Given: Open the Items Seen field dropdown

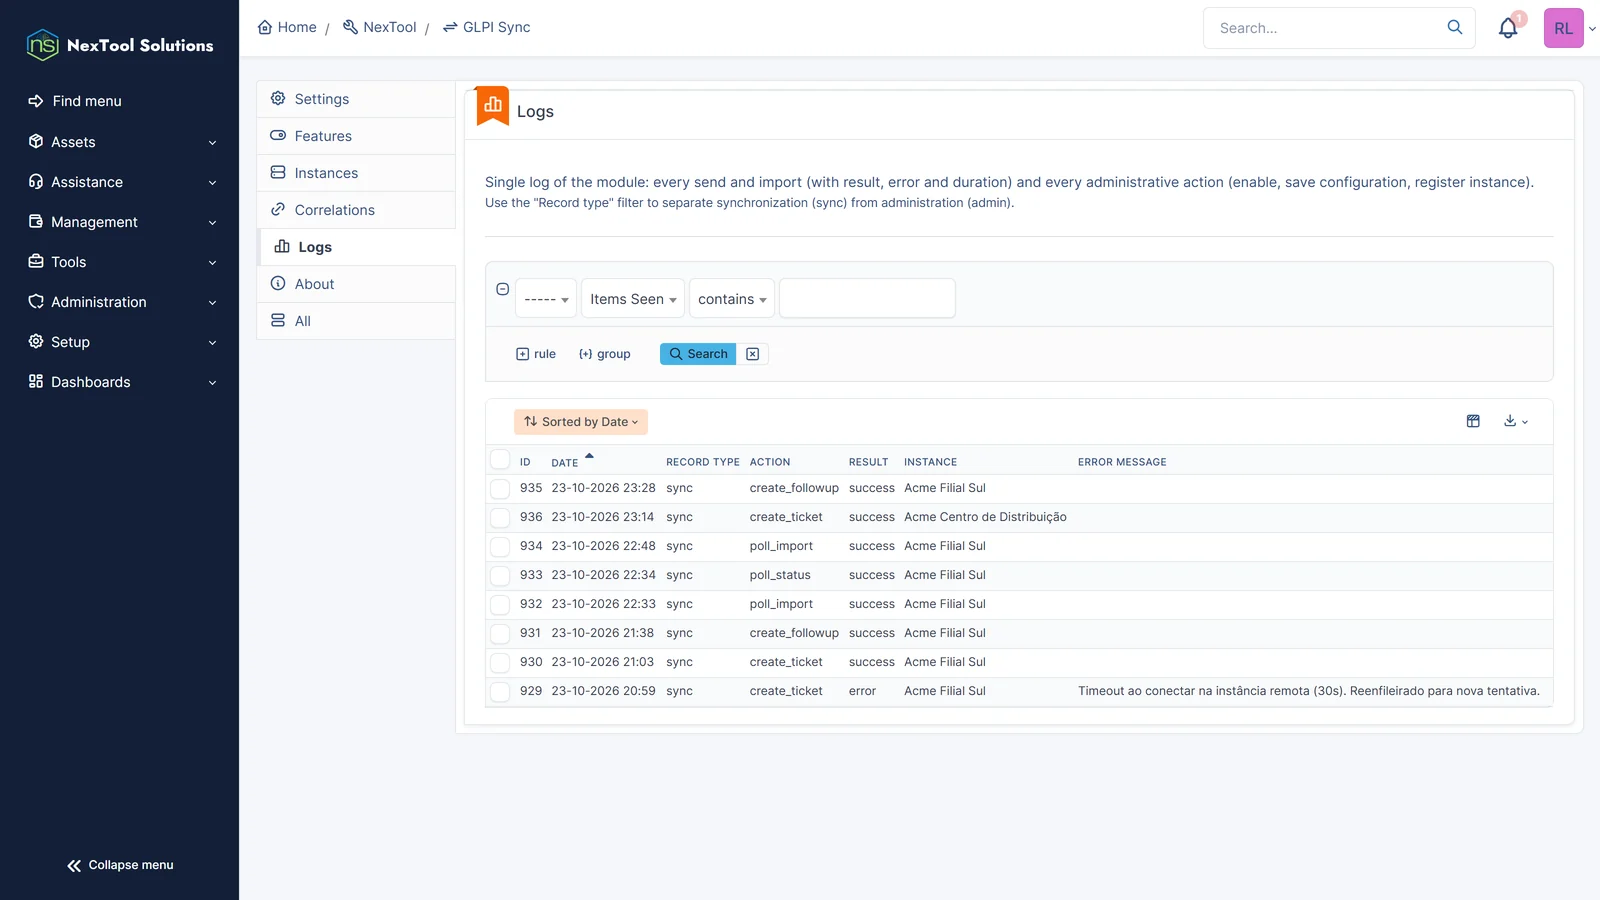Looking at the screenshot, I should point(633,298).
